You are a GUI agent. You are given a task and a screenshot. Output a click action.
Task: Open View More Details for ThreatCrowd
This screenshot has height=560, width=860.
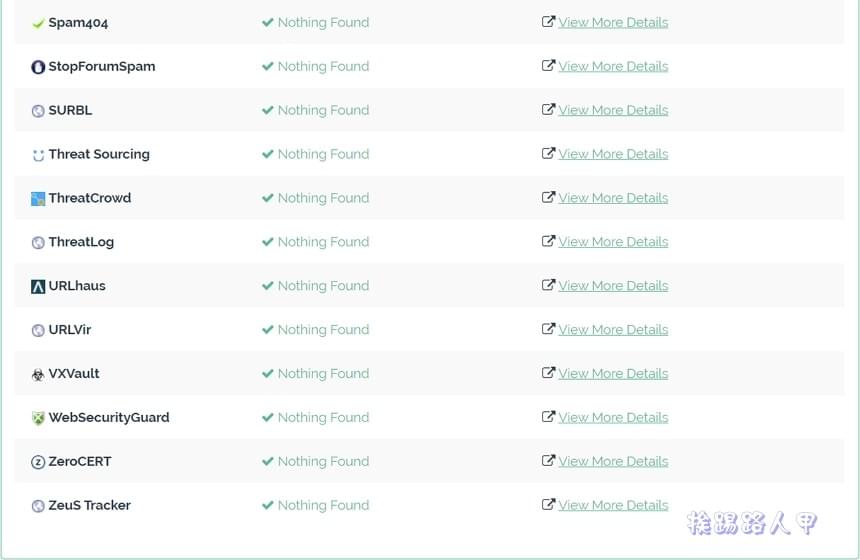[x=613, y=198]
